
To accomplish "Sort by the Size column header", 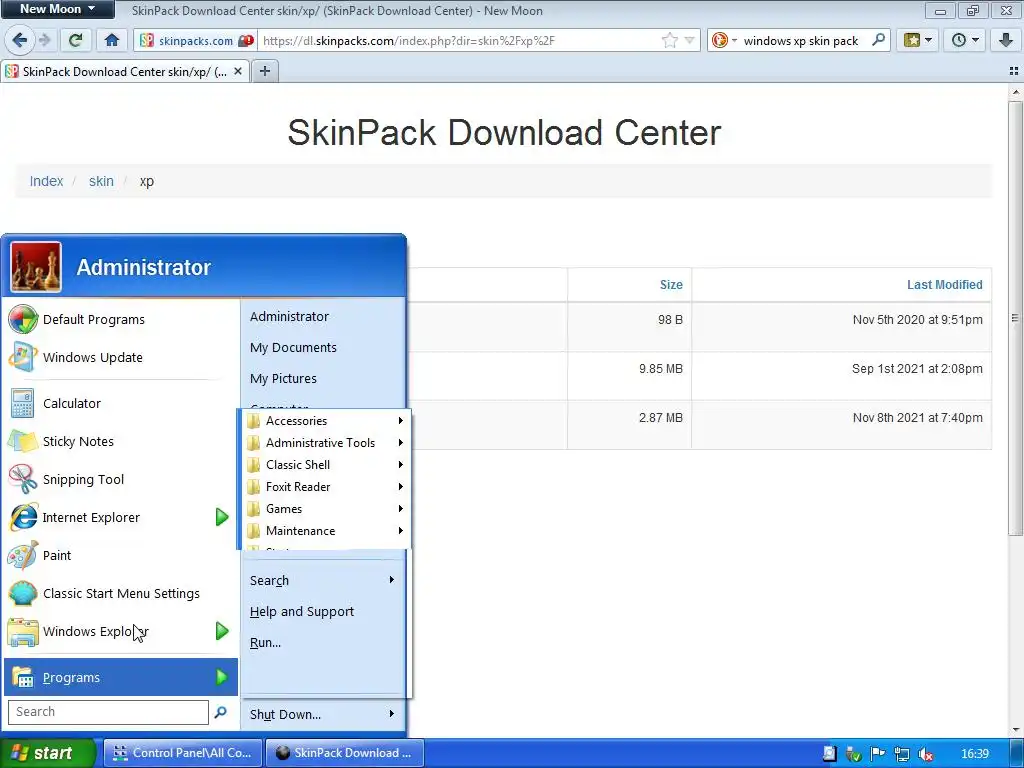I will pyautogui.click(x=671, y=285).
